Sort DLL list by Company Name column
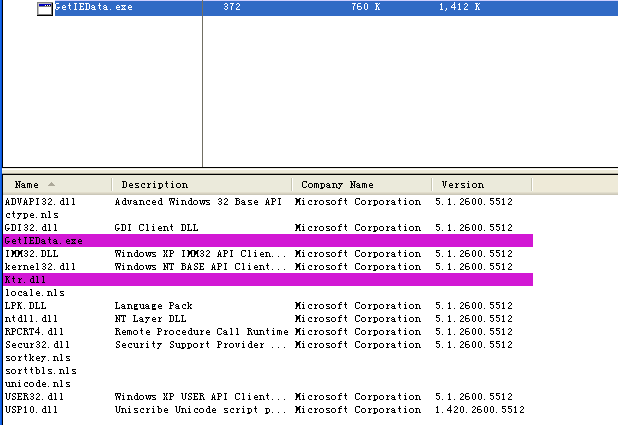 (x=362, y=185)
